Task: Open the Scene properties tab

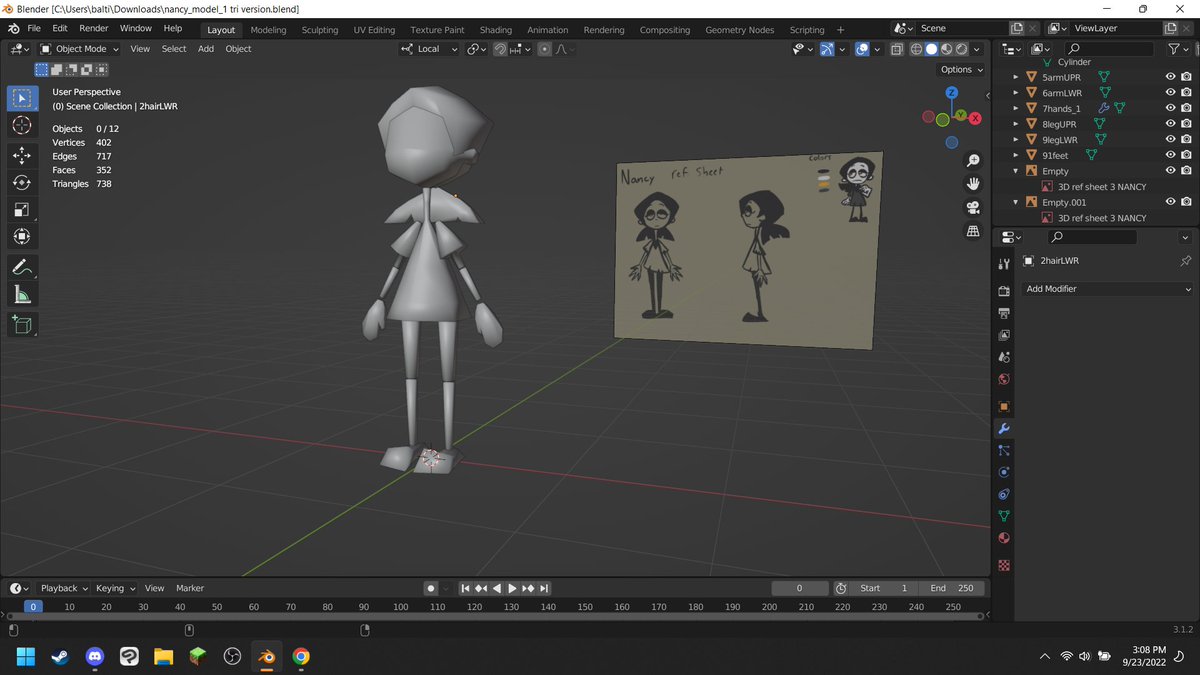Action: point(1004,357)
